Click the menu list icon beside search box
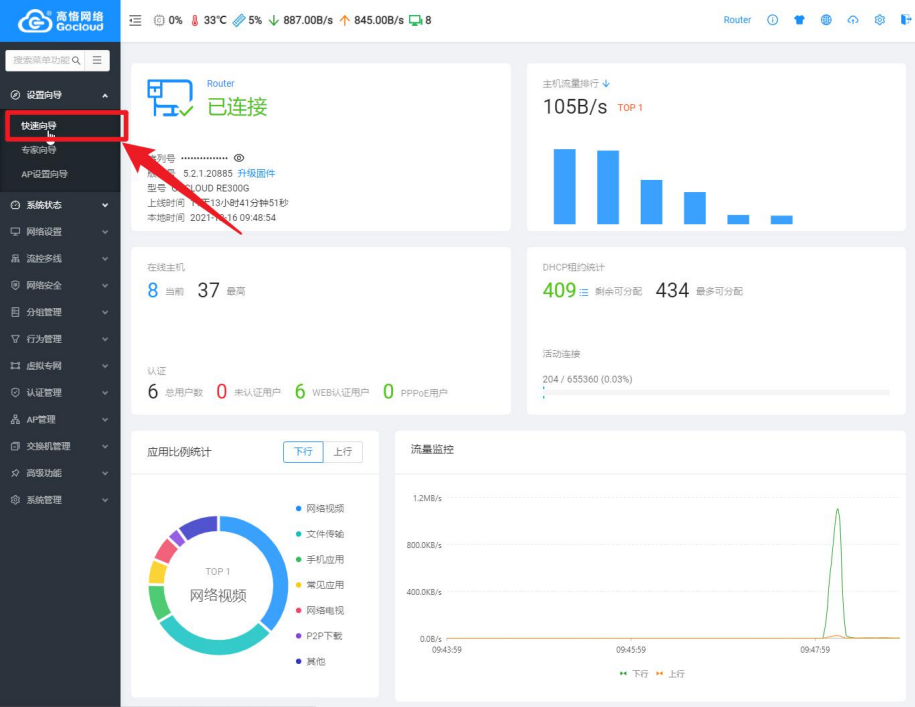The image size is (915, 707). pos(97,61)
